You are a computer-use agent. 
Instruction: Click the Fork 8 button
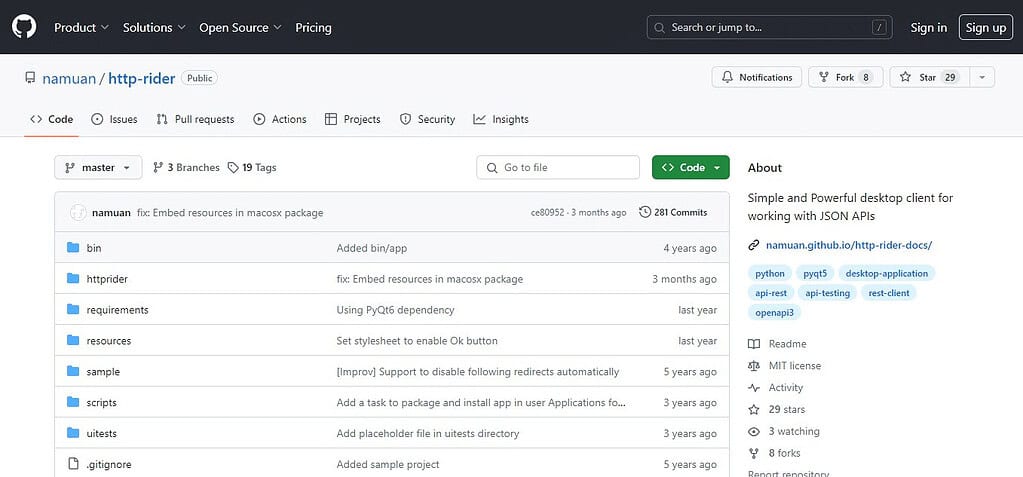point(846,77)
